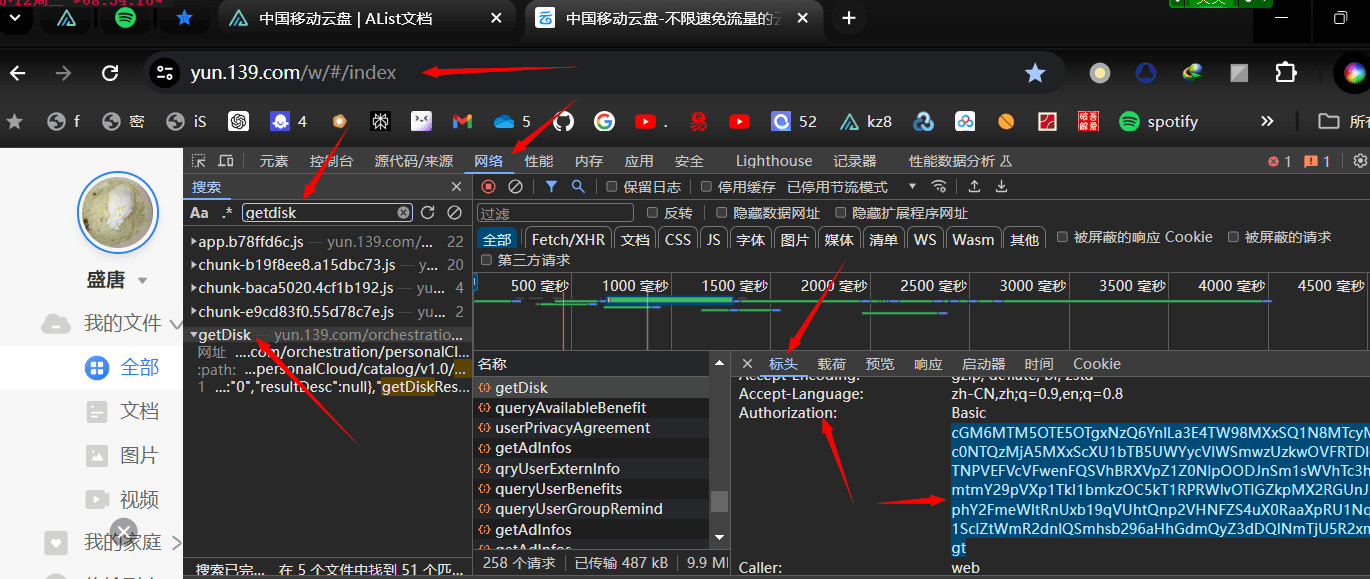Screen dimensions: 1370x579
Task: Click the record network log button
Action: [x=489, y=187]
